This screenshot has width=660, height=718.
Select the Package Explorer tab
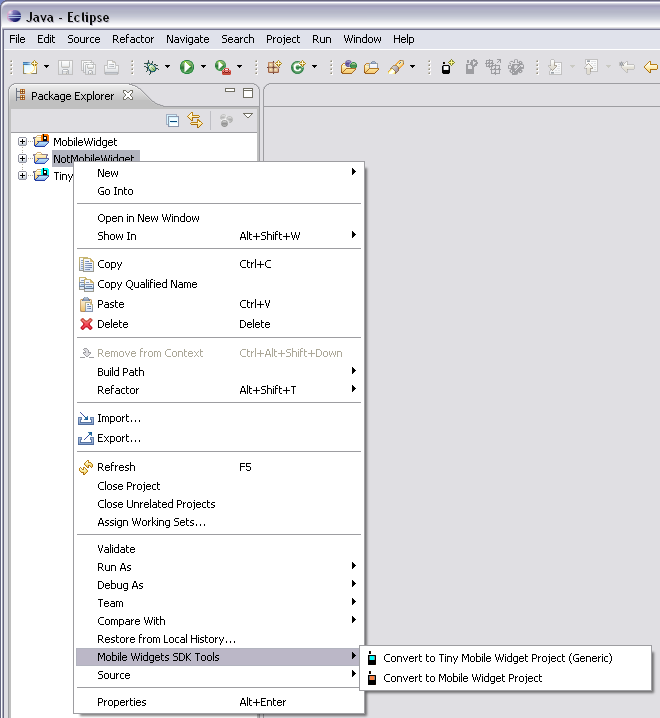(x=72, y=96)
